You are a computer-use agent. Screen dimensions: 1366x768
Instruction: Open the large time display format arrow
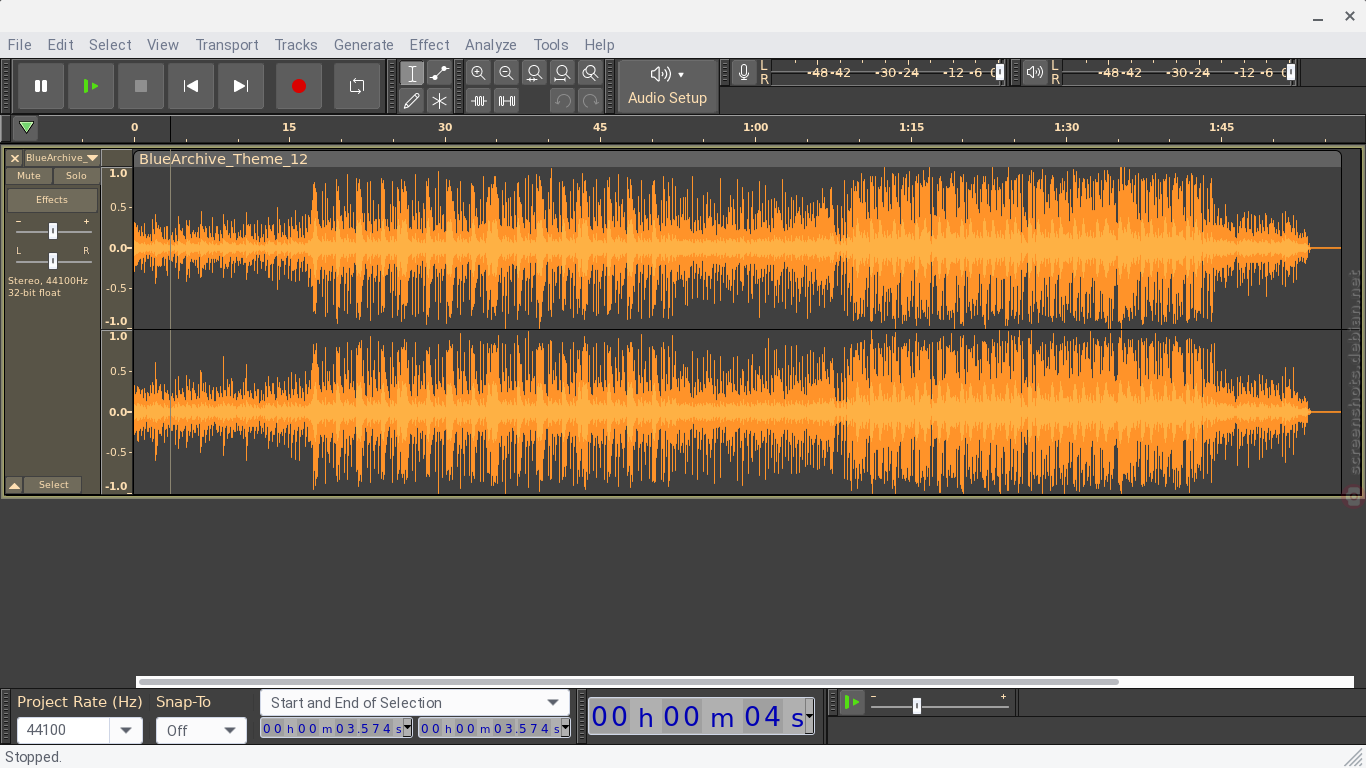point(809,717)
